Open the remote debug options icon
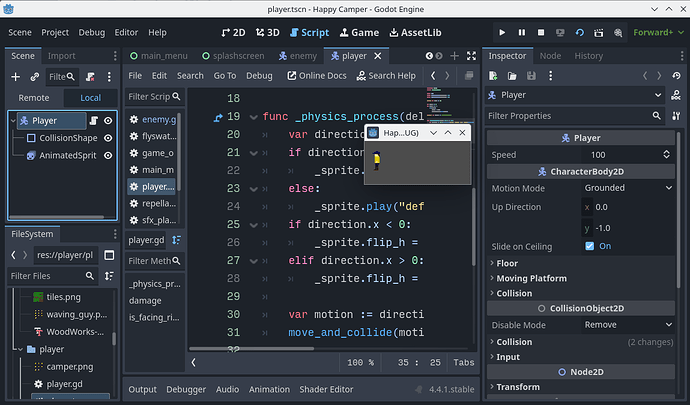 tap(560, 33)
